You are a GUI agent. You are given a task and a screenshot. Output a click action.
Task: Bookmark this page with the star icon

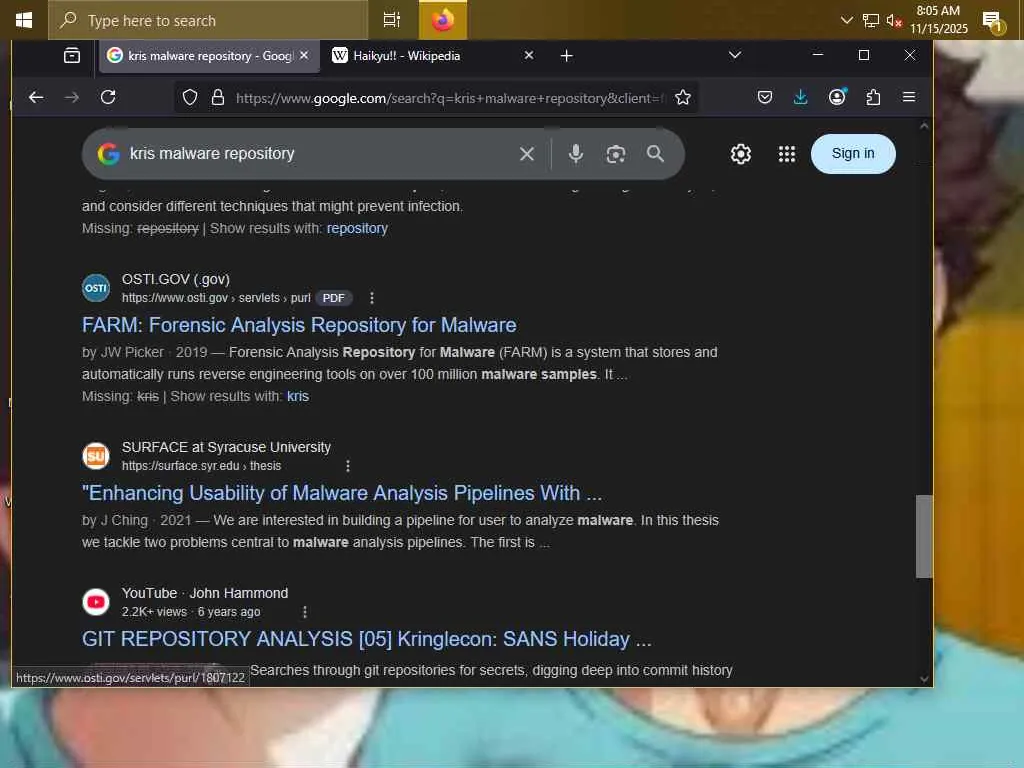point(683,97)
